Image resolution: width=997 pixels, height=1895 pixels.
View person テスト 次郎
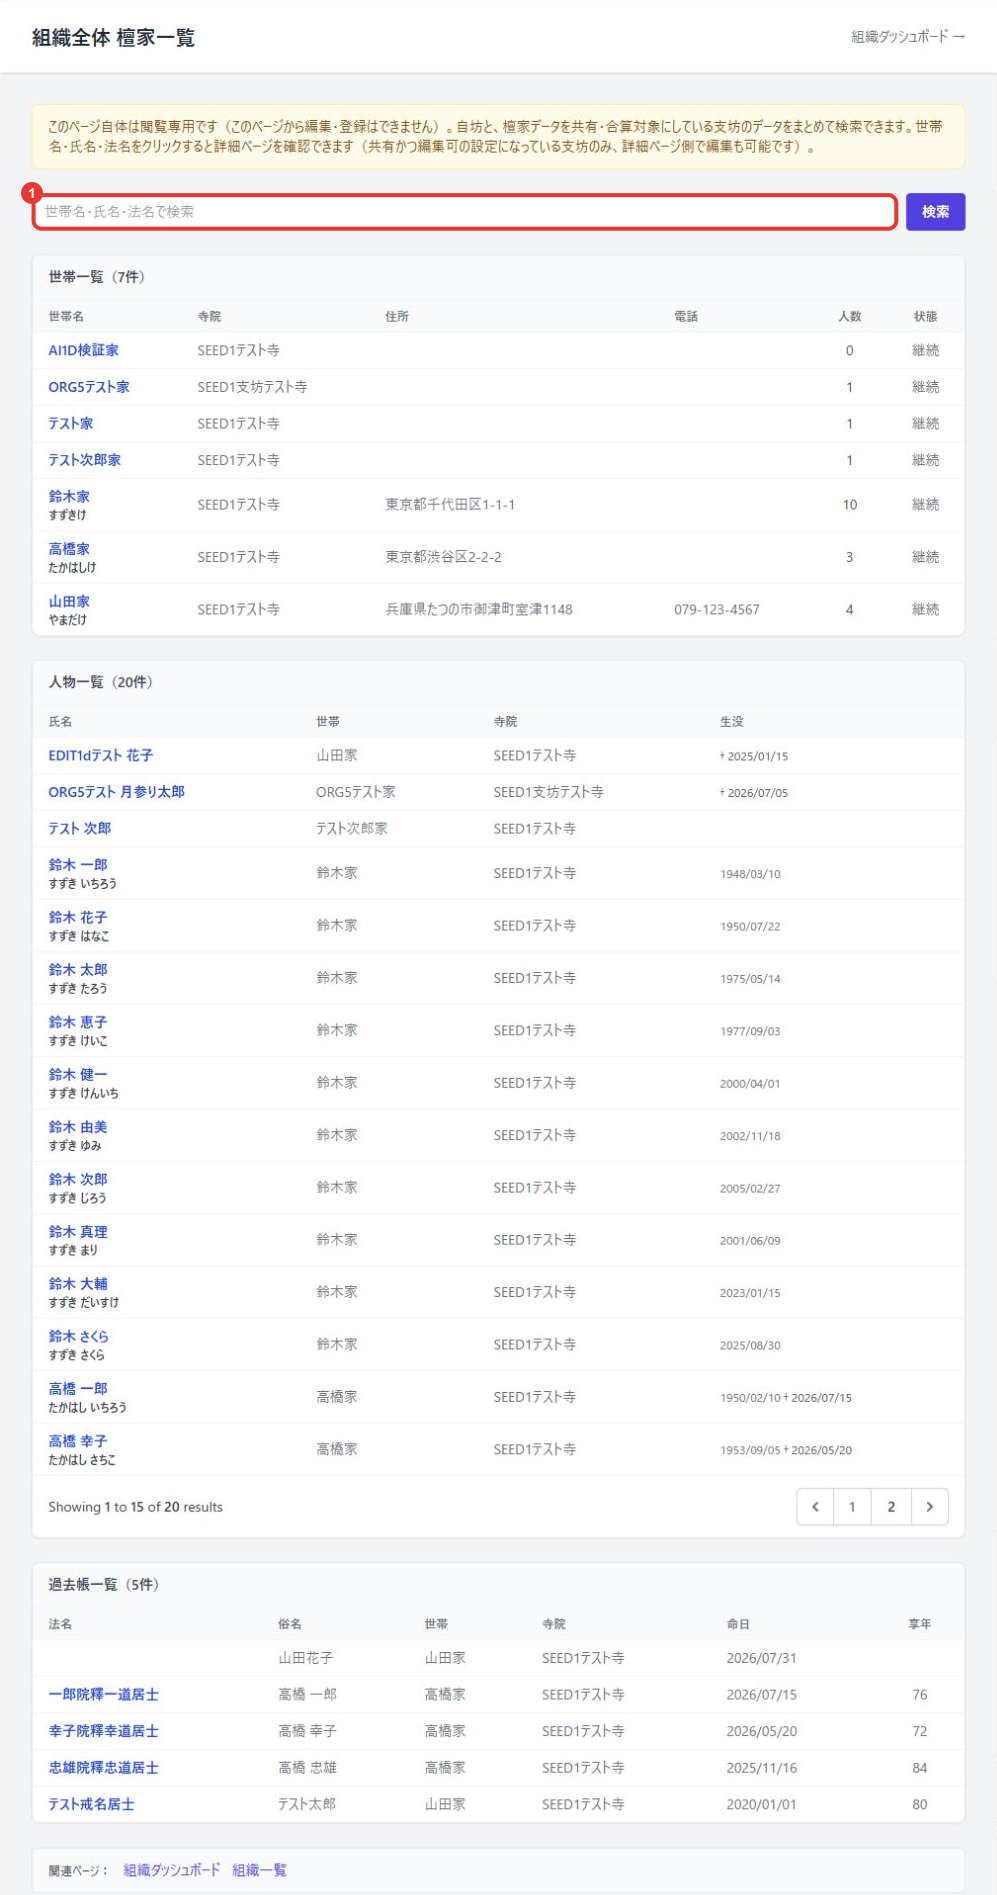tap(80, 828)
